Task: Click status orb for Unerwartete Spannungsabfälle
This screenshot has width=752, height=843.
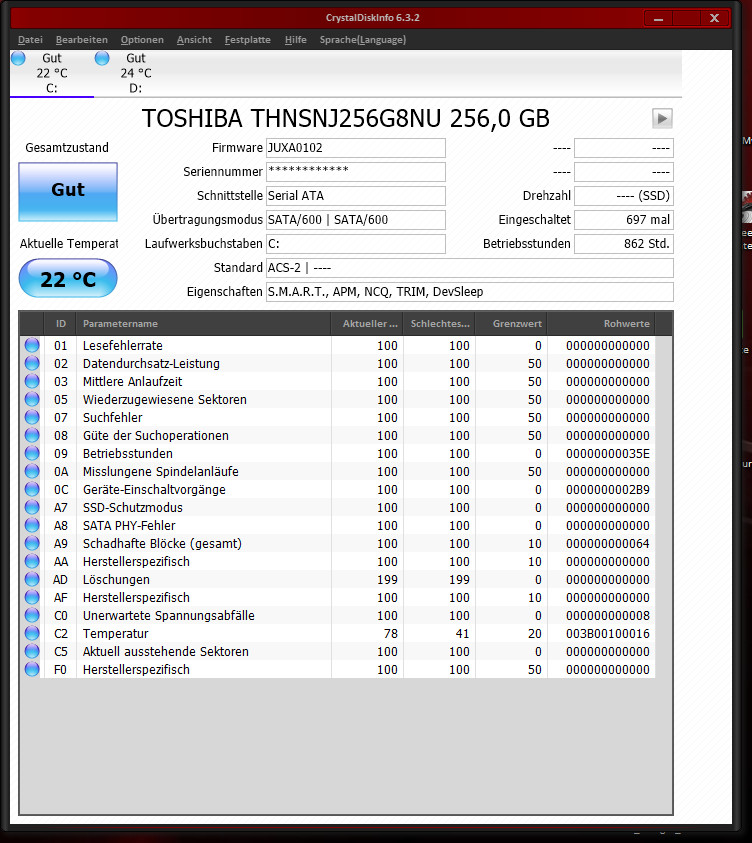Action: pyautogui.click(x=32, y=616)
